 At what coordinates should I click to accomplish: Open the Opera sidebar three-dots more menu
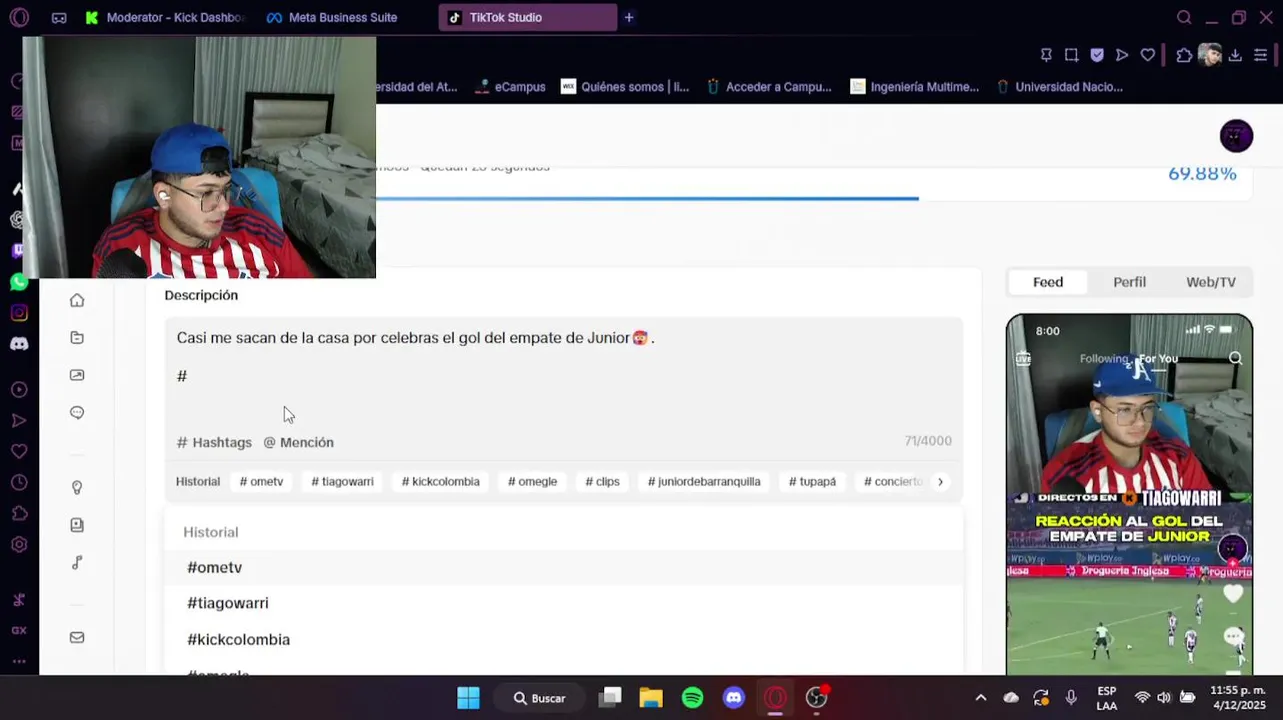(19, 661)
